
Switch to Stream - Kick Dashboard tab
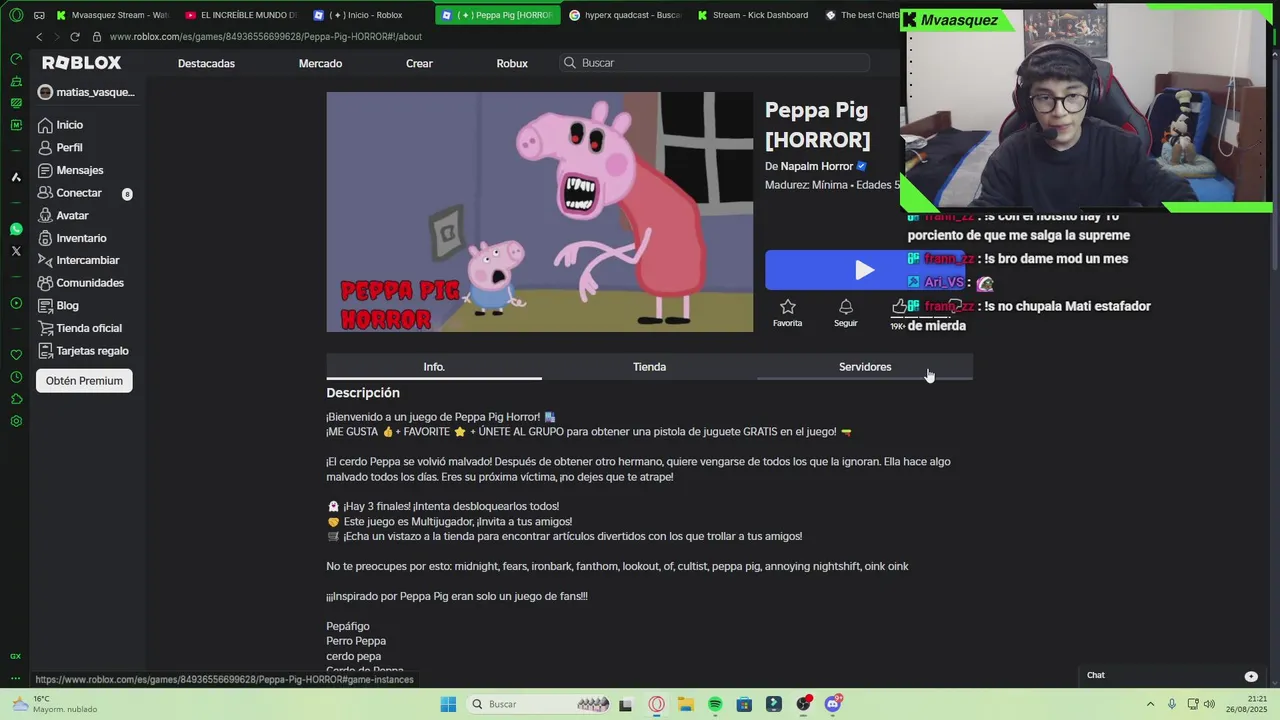tap(752, 15)
